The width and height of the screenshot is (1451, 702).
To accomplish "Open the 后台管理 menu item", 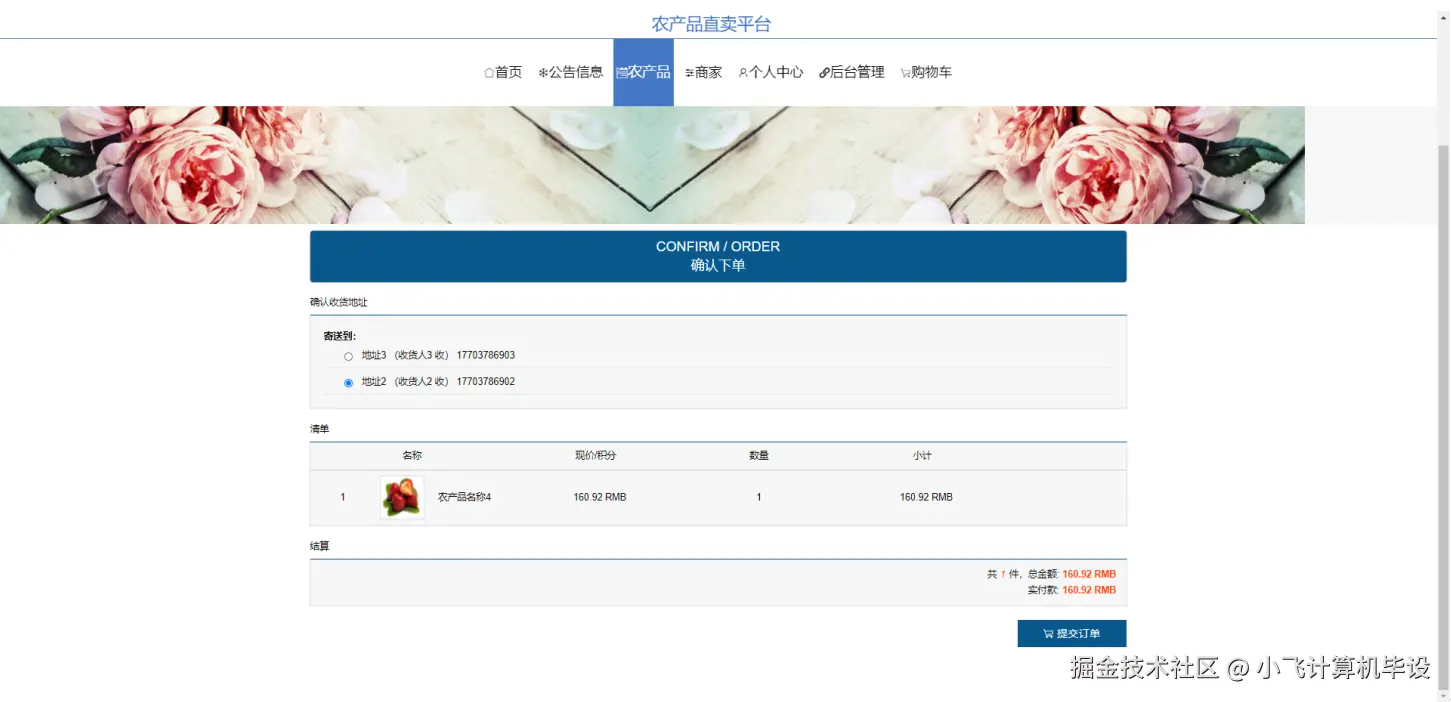I will [852, 72].
